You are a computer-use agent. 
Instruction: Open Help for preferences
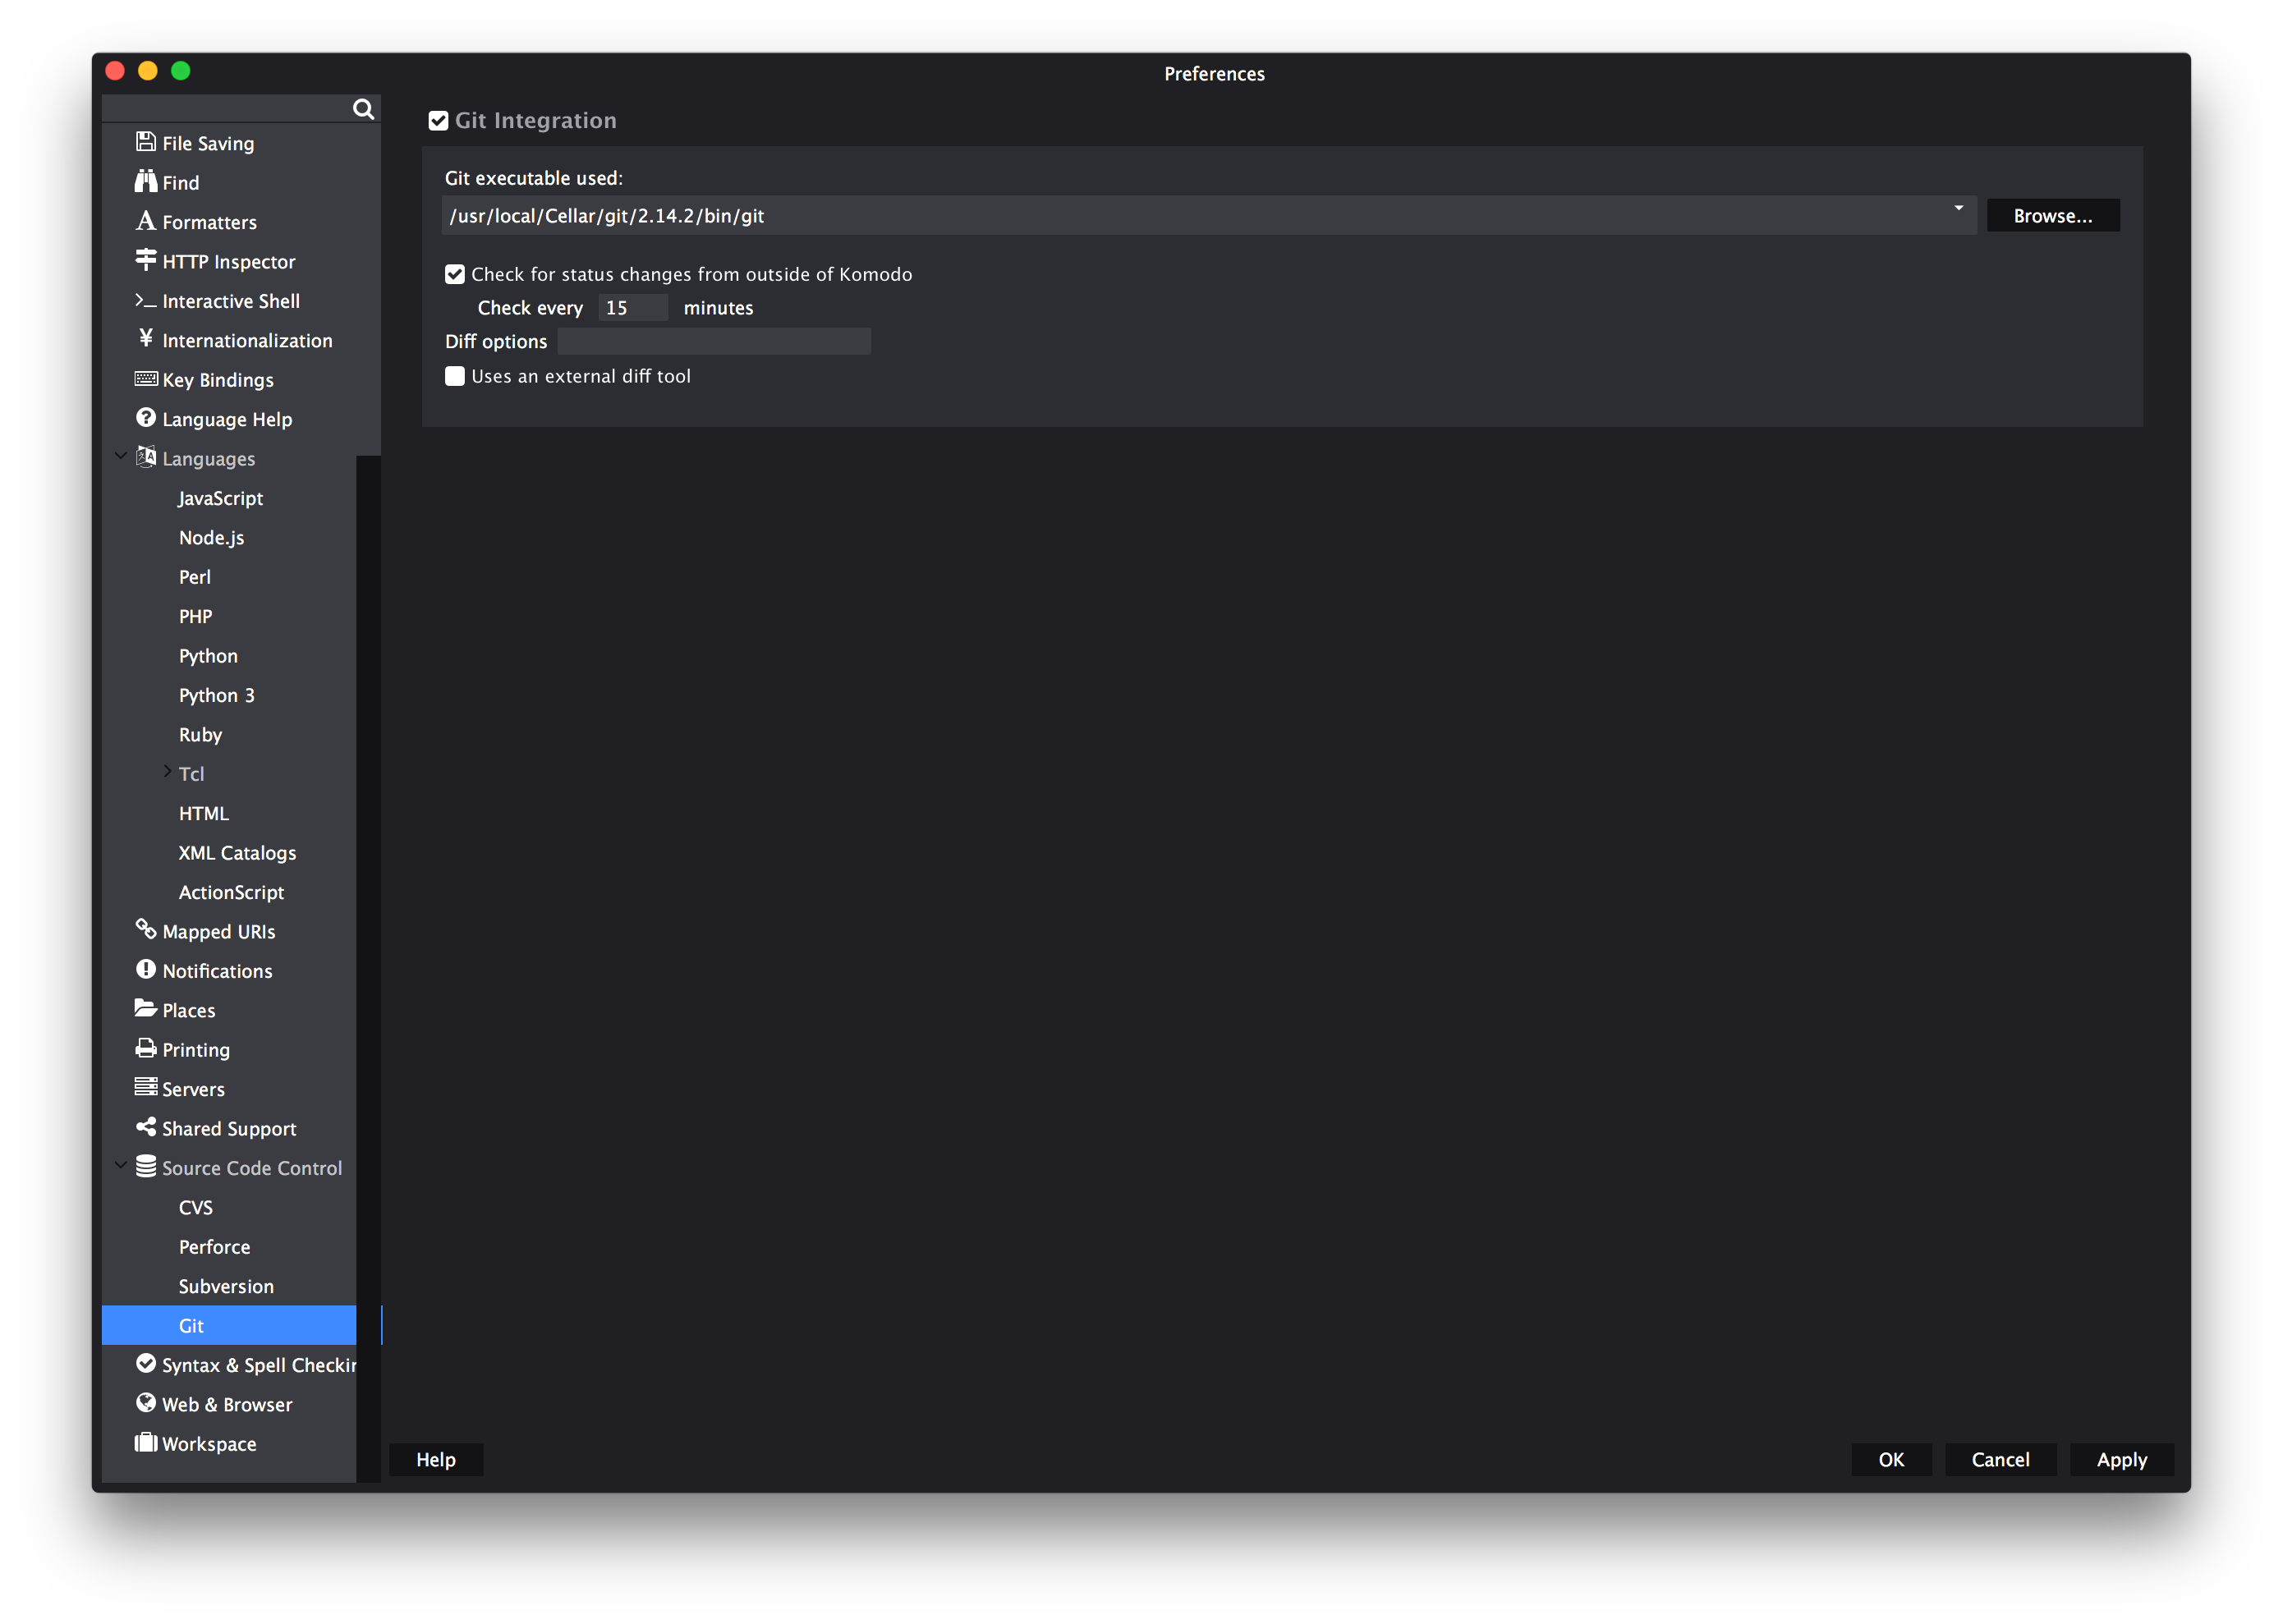pyautogui.click(x=436, y=1459)
